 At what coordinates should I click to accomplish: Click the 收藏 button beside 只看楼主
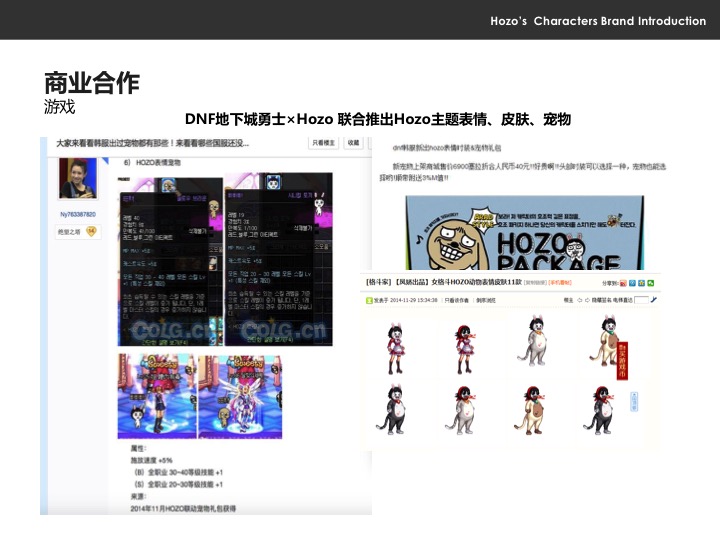coord(353,143)
